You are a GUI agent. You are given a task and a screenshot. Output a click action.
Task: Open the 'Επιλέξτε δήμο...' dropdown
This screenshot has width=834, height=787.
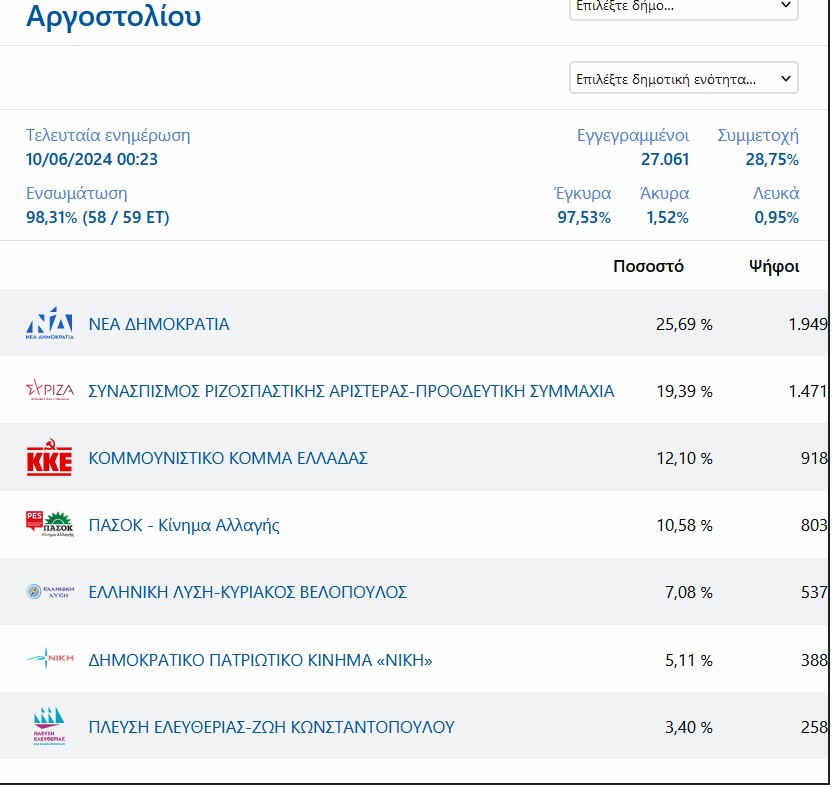(x=683, y=7)
